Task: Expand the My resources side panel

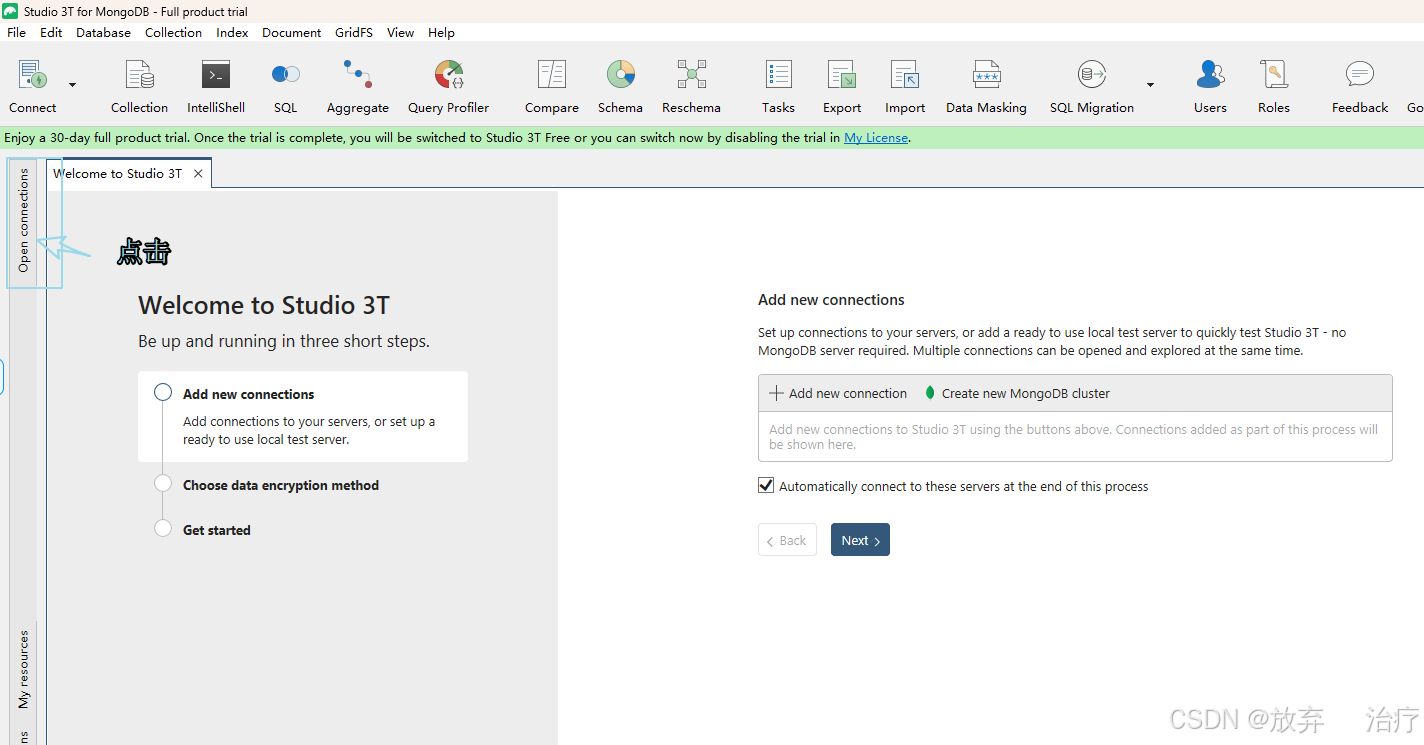Action: pyautogui.click(x=24, y=669)
